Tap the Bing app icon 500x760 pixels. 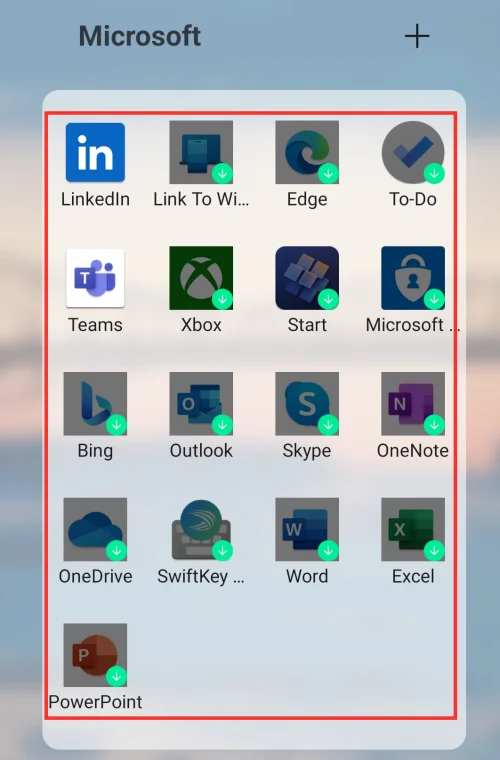(x=95, y=403)
